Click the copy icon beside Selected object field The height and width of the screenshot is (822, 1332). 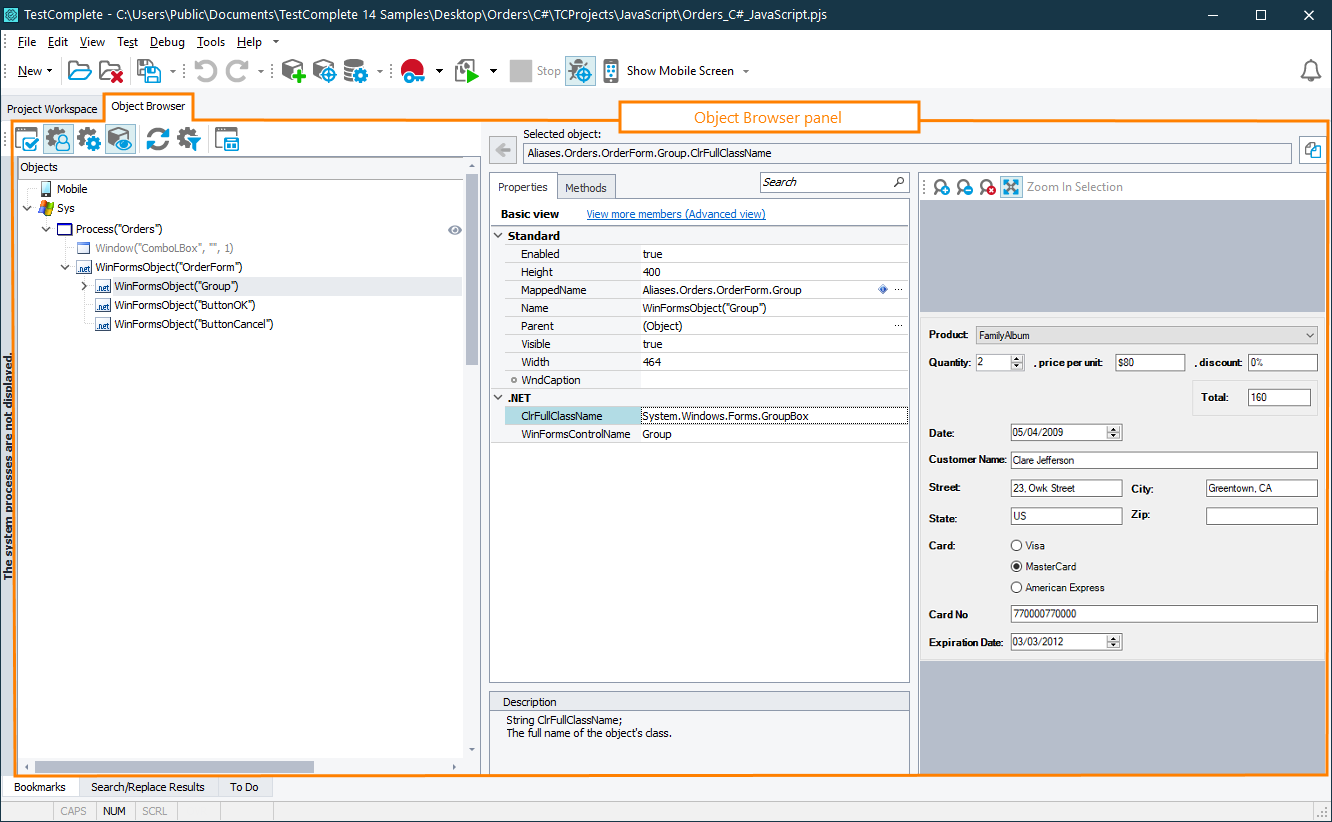tap(1312, 151)
